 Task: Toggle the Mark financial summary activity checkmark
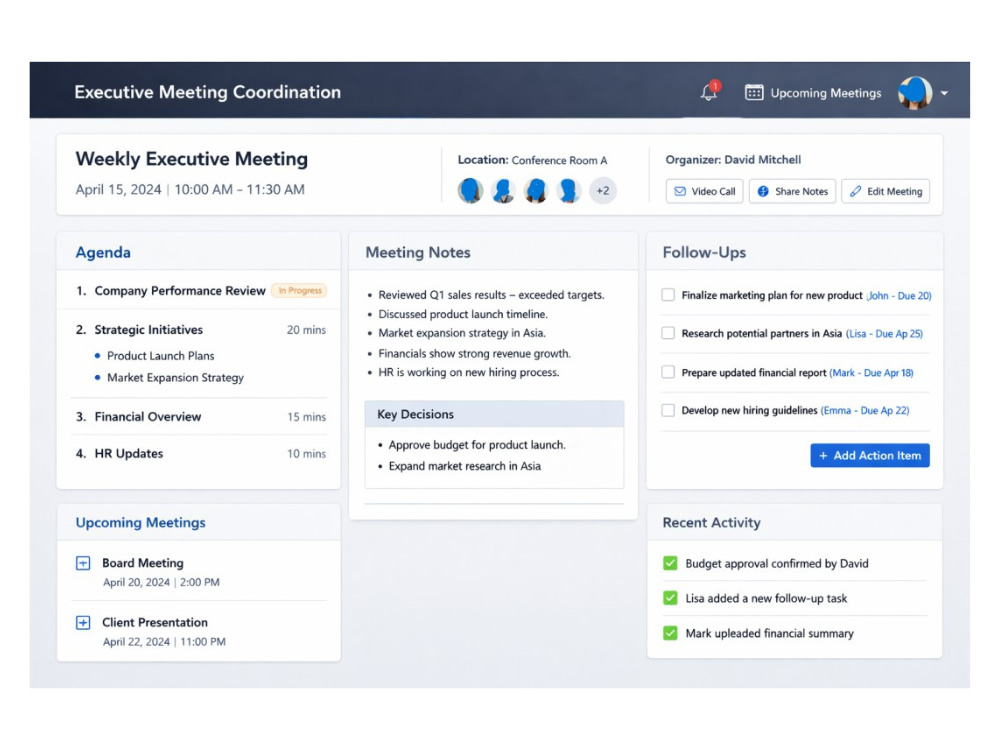(x=670, y=633)
